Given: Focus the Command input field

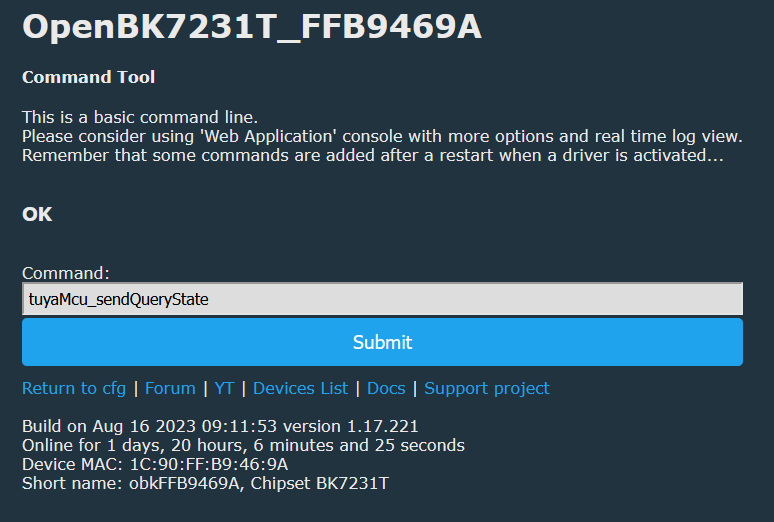Looking at the screenshot, I should point(382,299).
